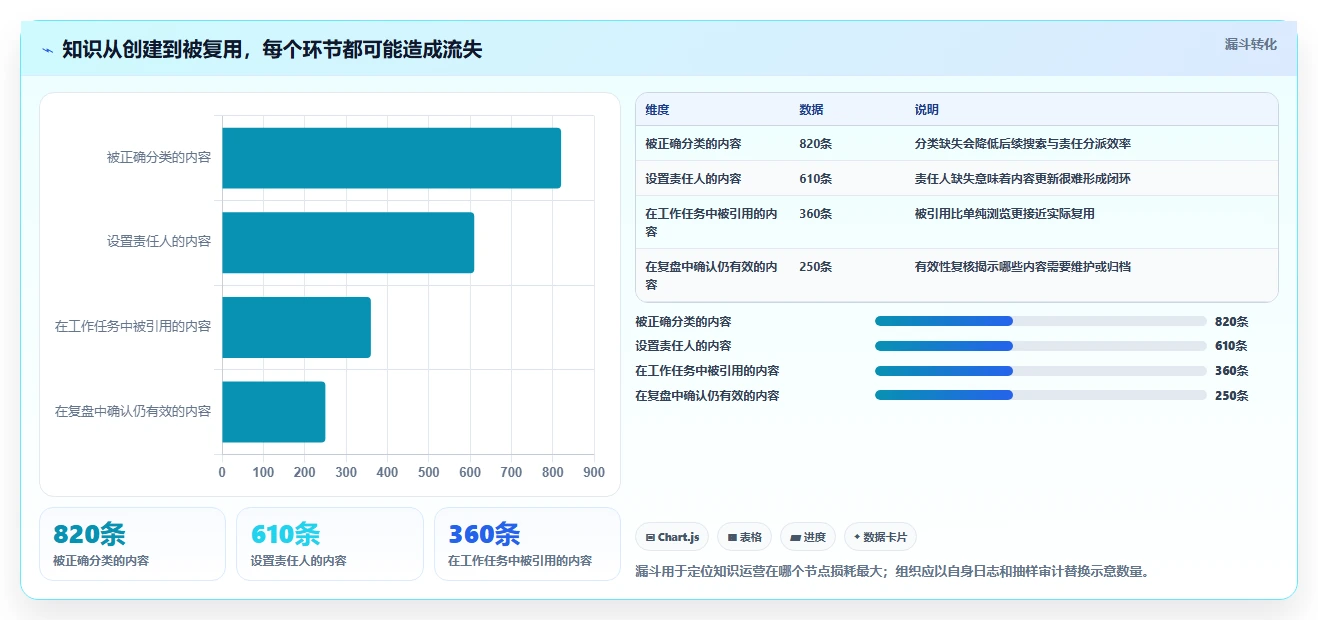Open the 610条 stat card
This screenshot has height=620, width=1318.
330,544
